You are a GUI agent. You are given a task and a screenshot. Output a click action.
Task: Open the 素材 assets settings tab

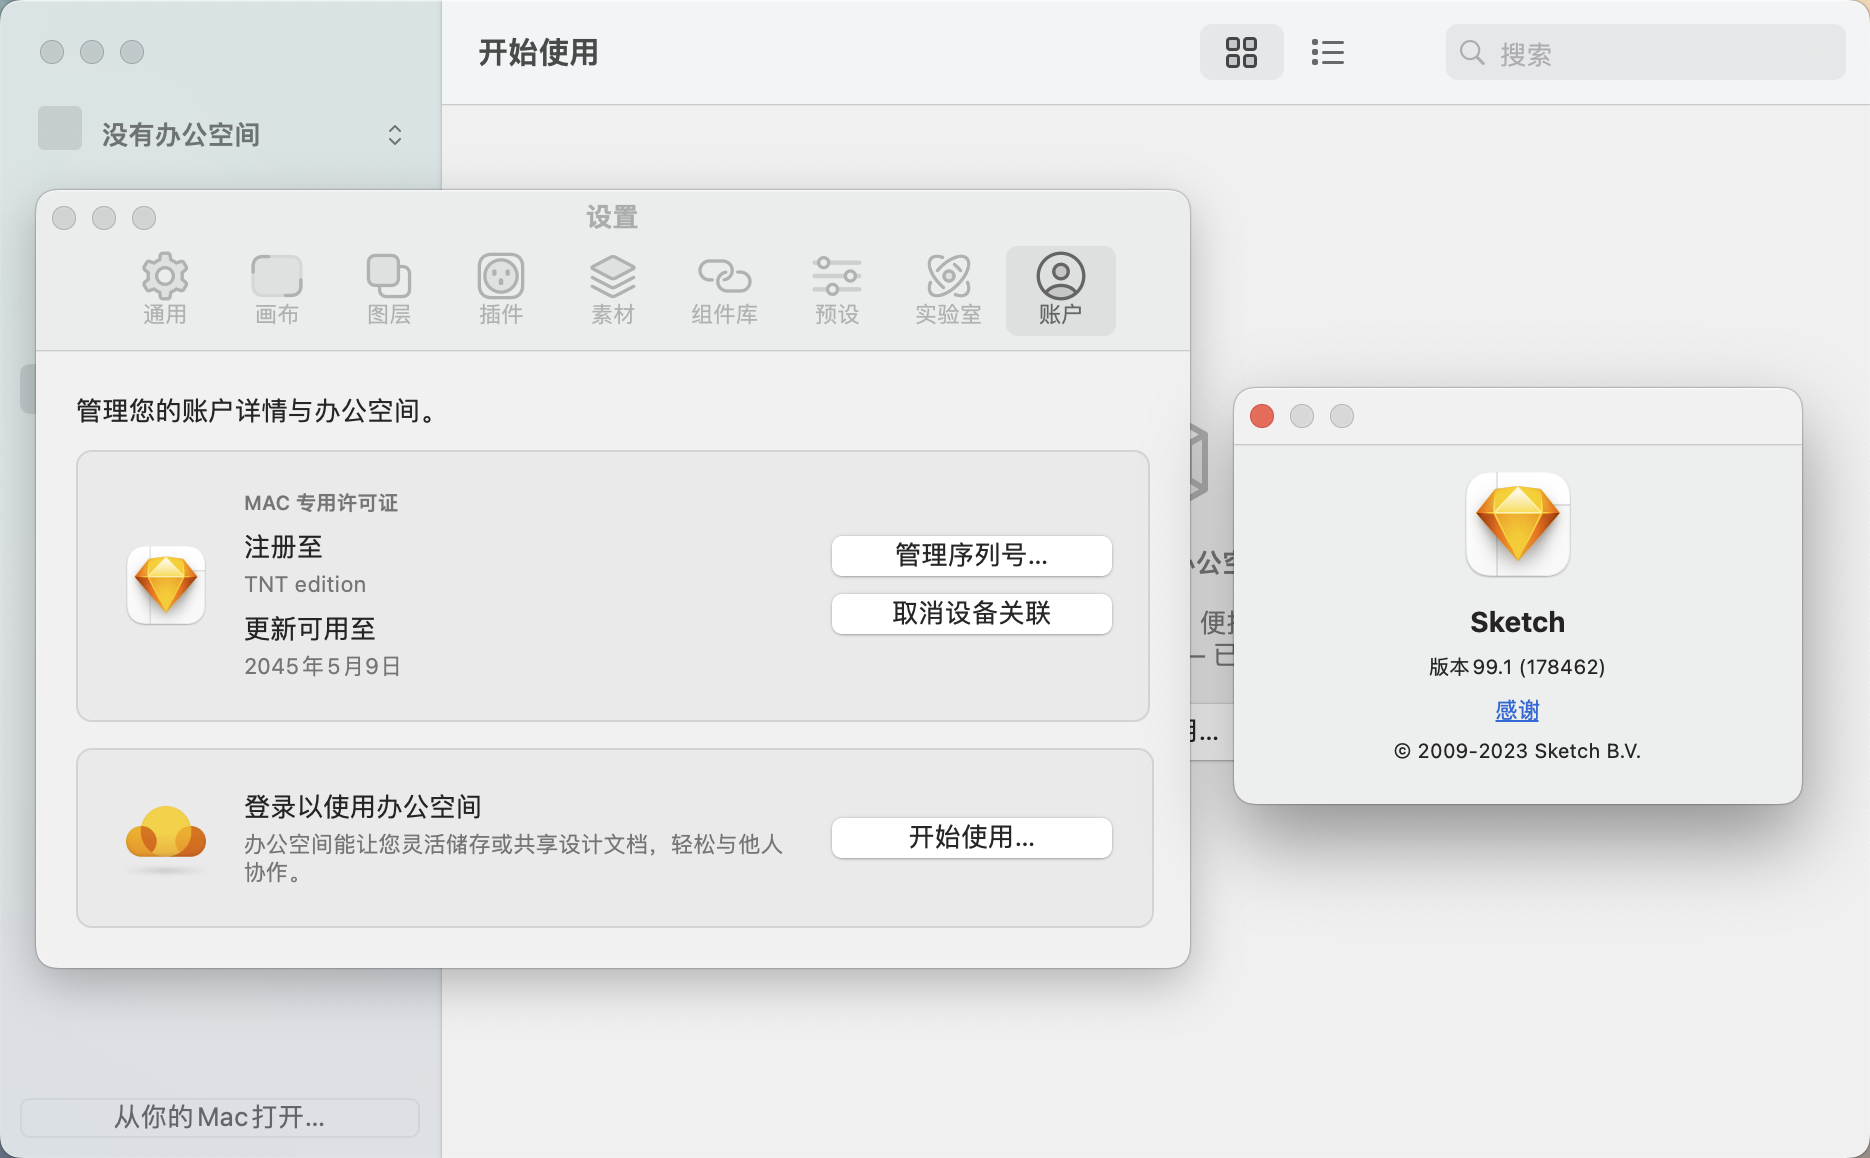click(x=613, y=290)
